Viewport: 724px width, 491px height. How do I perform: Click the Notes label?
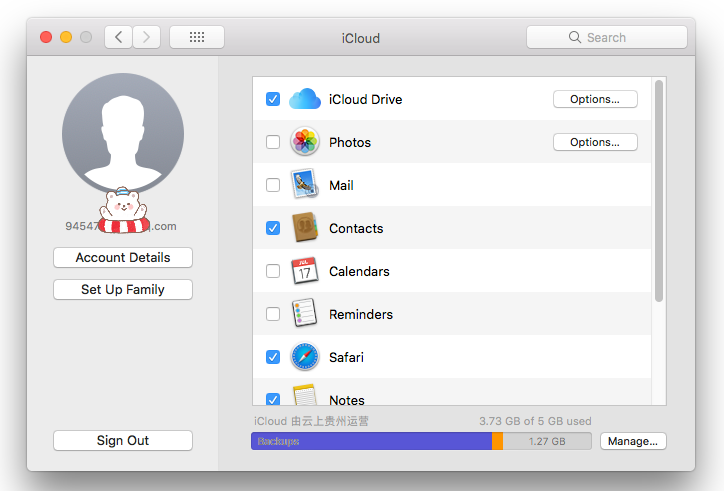coord(347,400)
